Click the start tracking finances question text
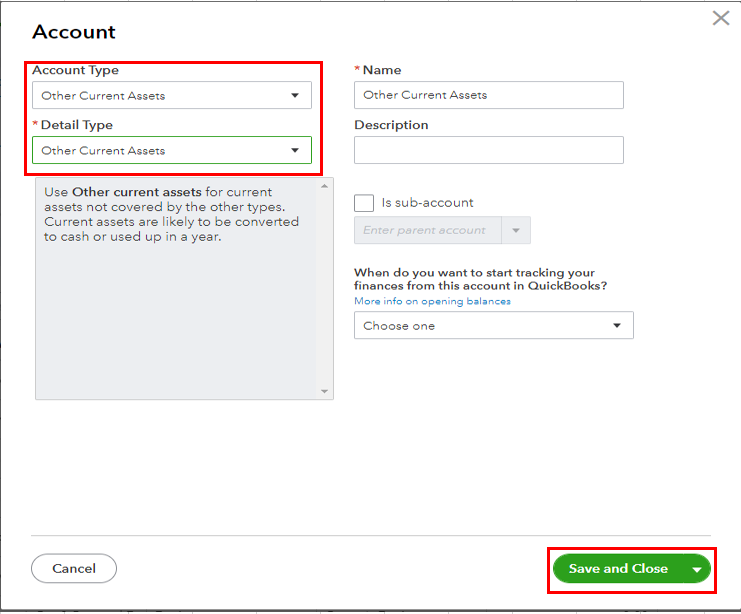This screenshot has width=741, height=614. pos(480,279)
